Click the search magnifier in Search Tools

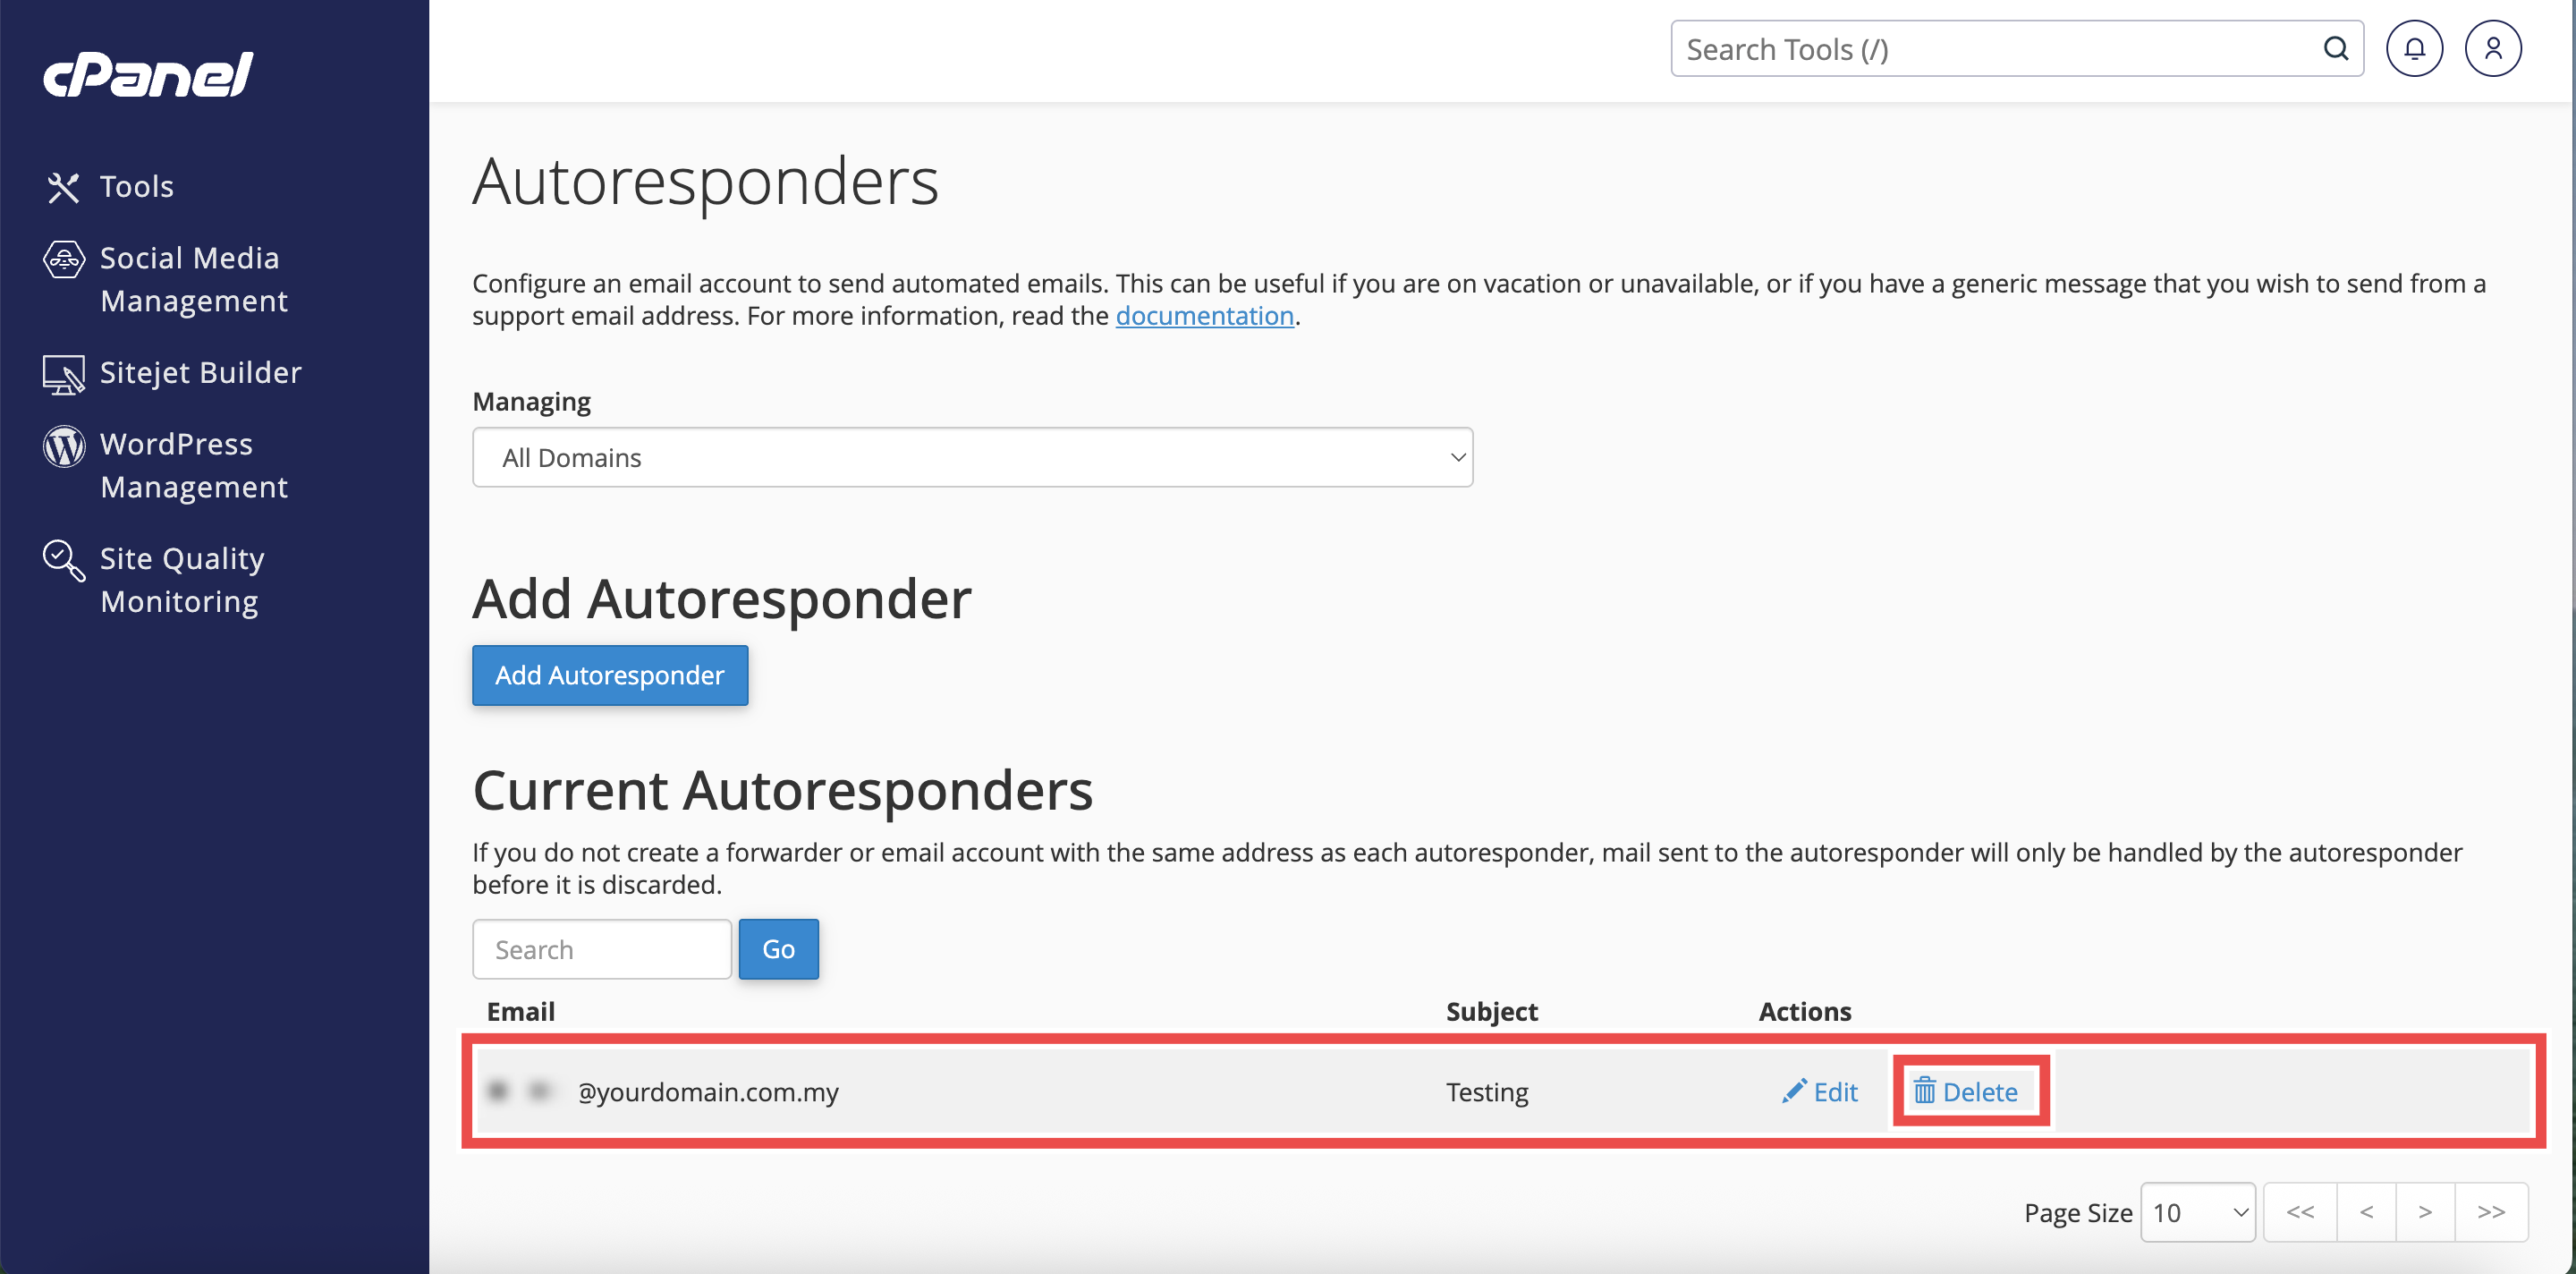[2336, 48]
